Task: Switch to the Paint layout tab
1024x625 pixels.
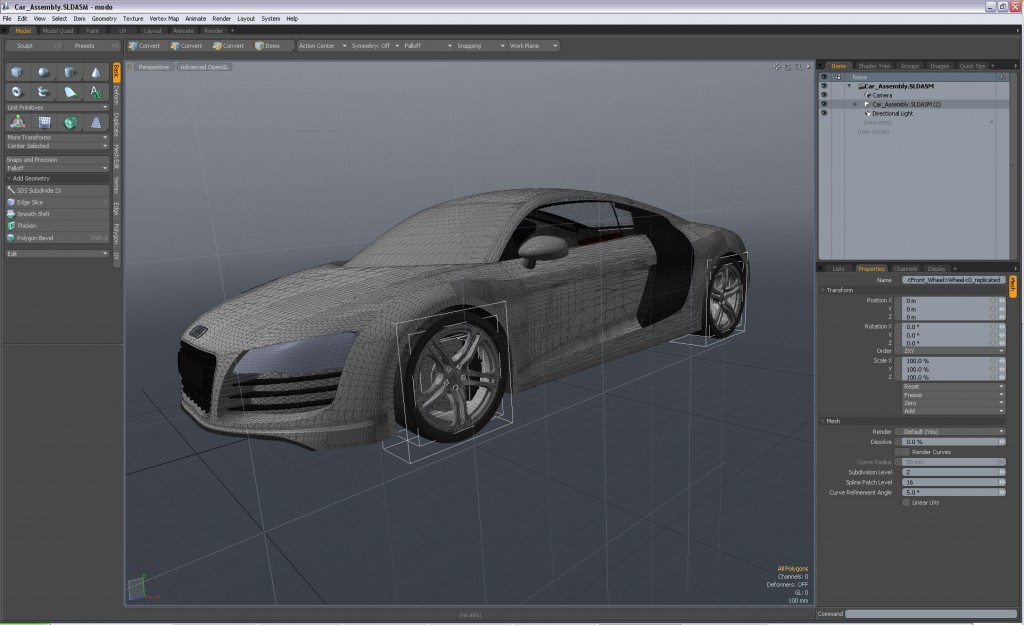Action: click(93, 31)
